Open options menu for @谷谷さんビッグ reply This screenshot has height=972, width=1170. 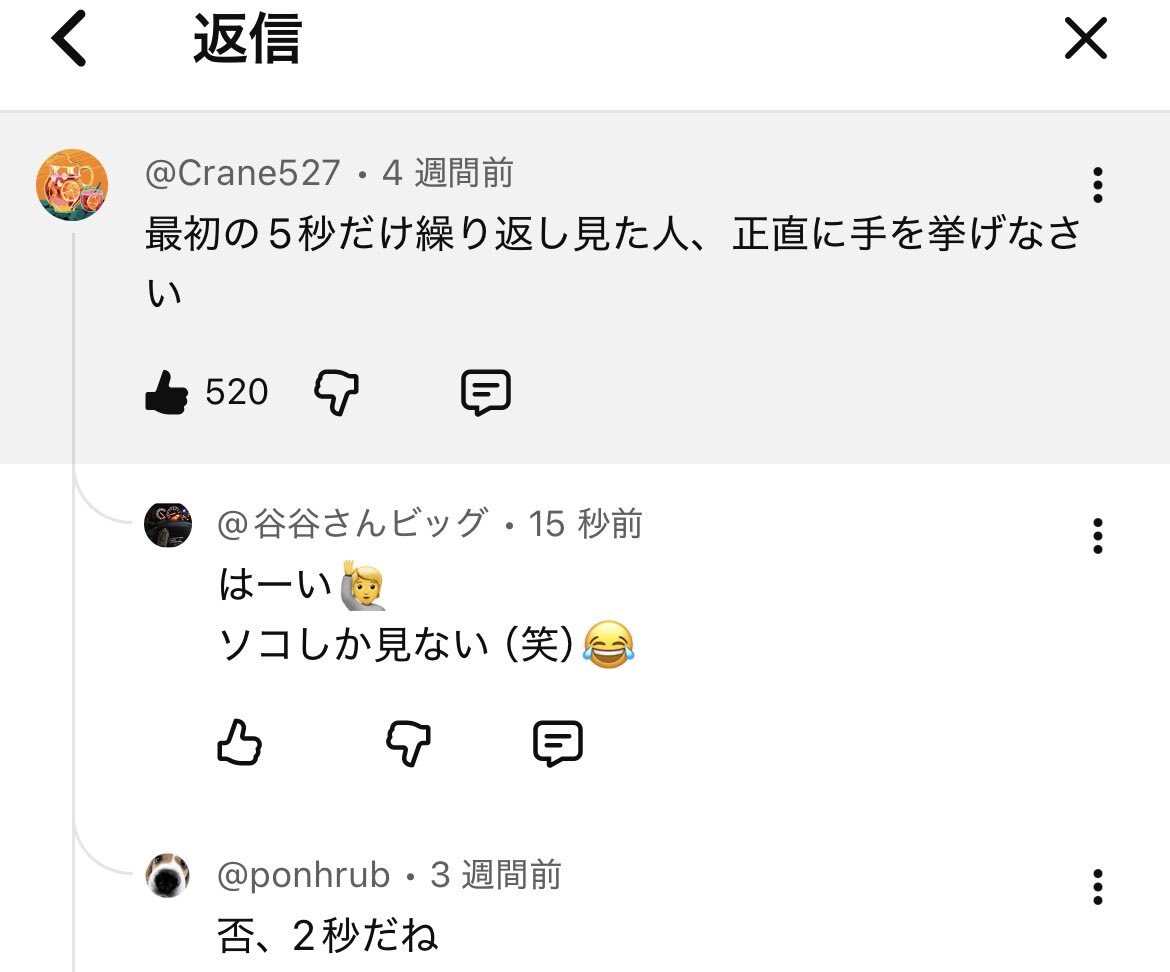pyautogui.click(x=1097, y=536)
